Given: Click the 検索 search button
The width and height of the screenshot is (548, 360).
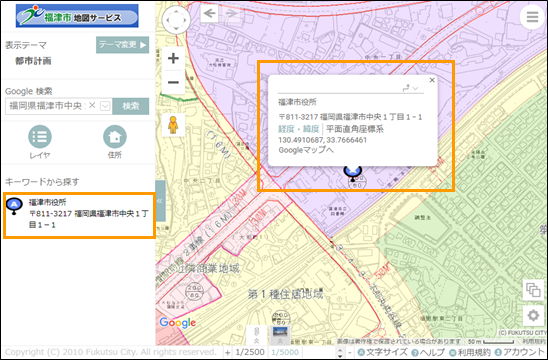Looking at the screenshot, I should coord(131,106).
